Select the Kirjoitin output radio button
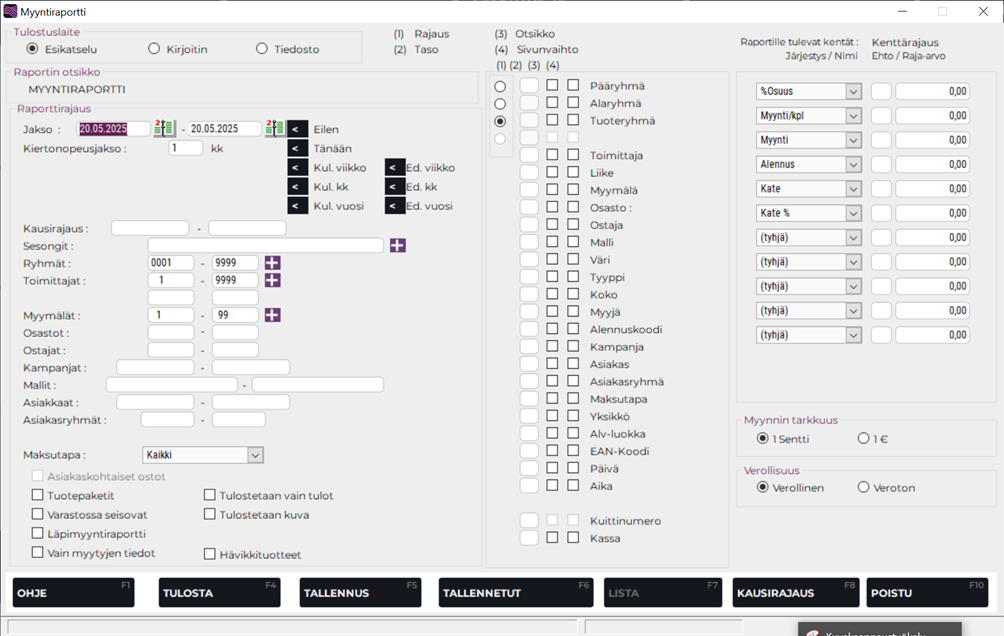Viewport: 1004px width, 636px height. [154, 49]
